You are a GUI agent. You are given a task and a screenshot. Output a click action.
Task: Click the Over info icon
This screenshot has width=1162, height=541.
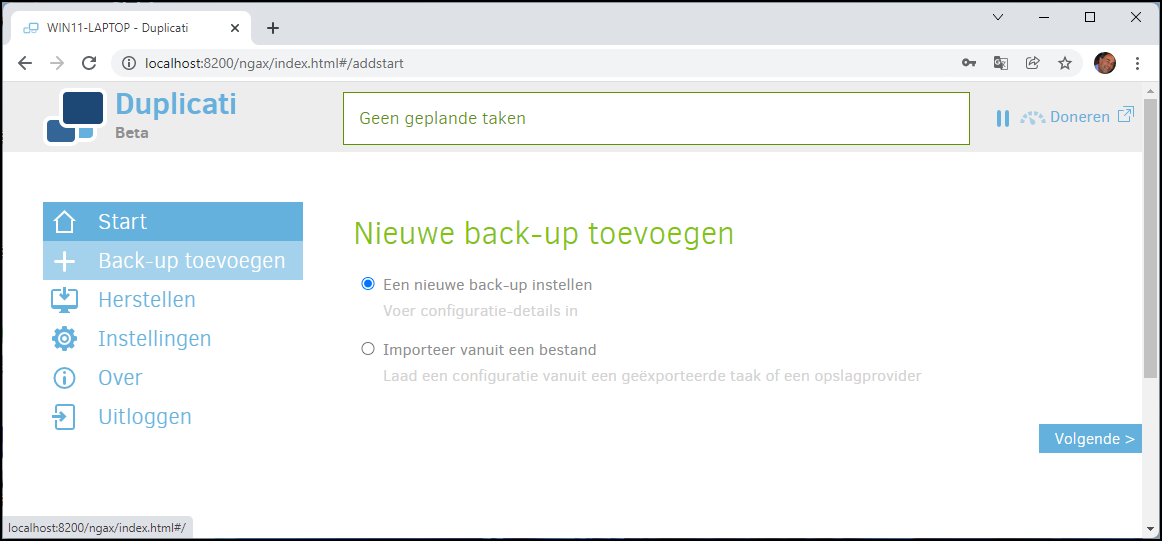coord(64,378)
